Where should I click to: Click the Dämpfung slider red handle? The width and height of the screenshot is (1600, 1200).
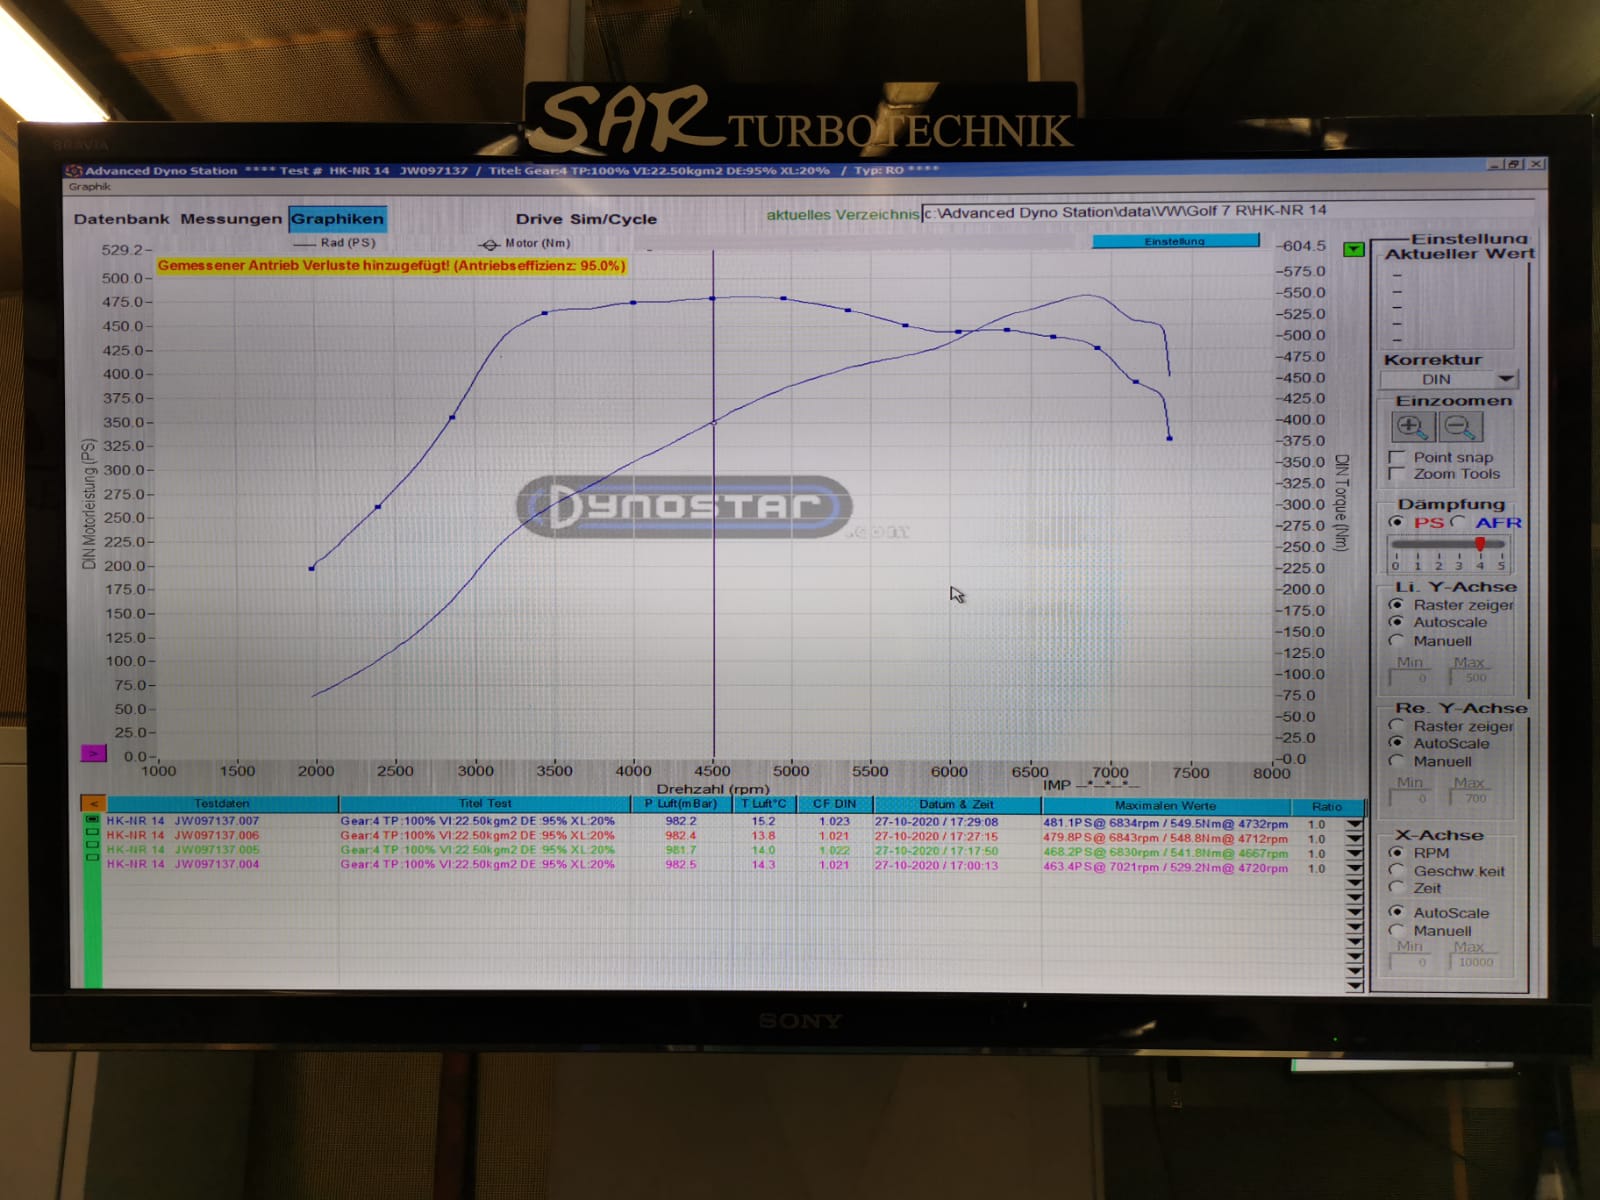pos(1480,544)
